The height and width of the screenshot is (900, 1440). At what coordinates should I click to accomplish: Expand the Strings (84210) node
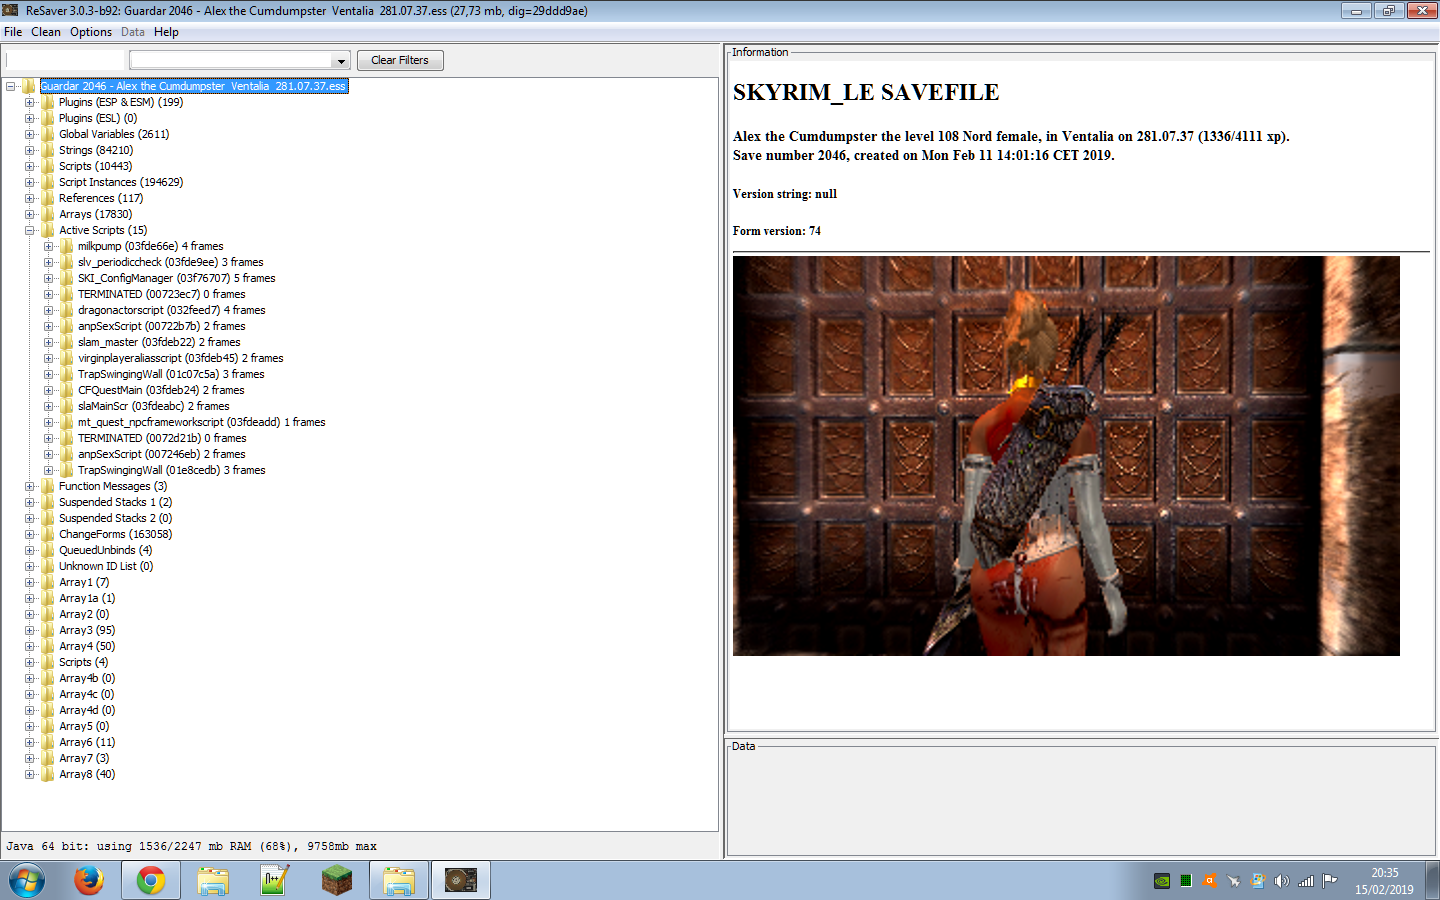pos(29,150)
